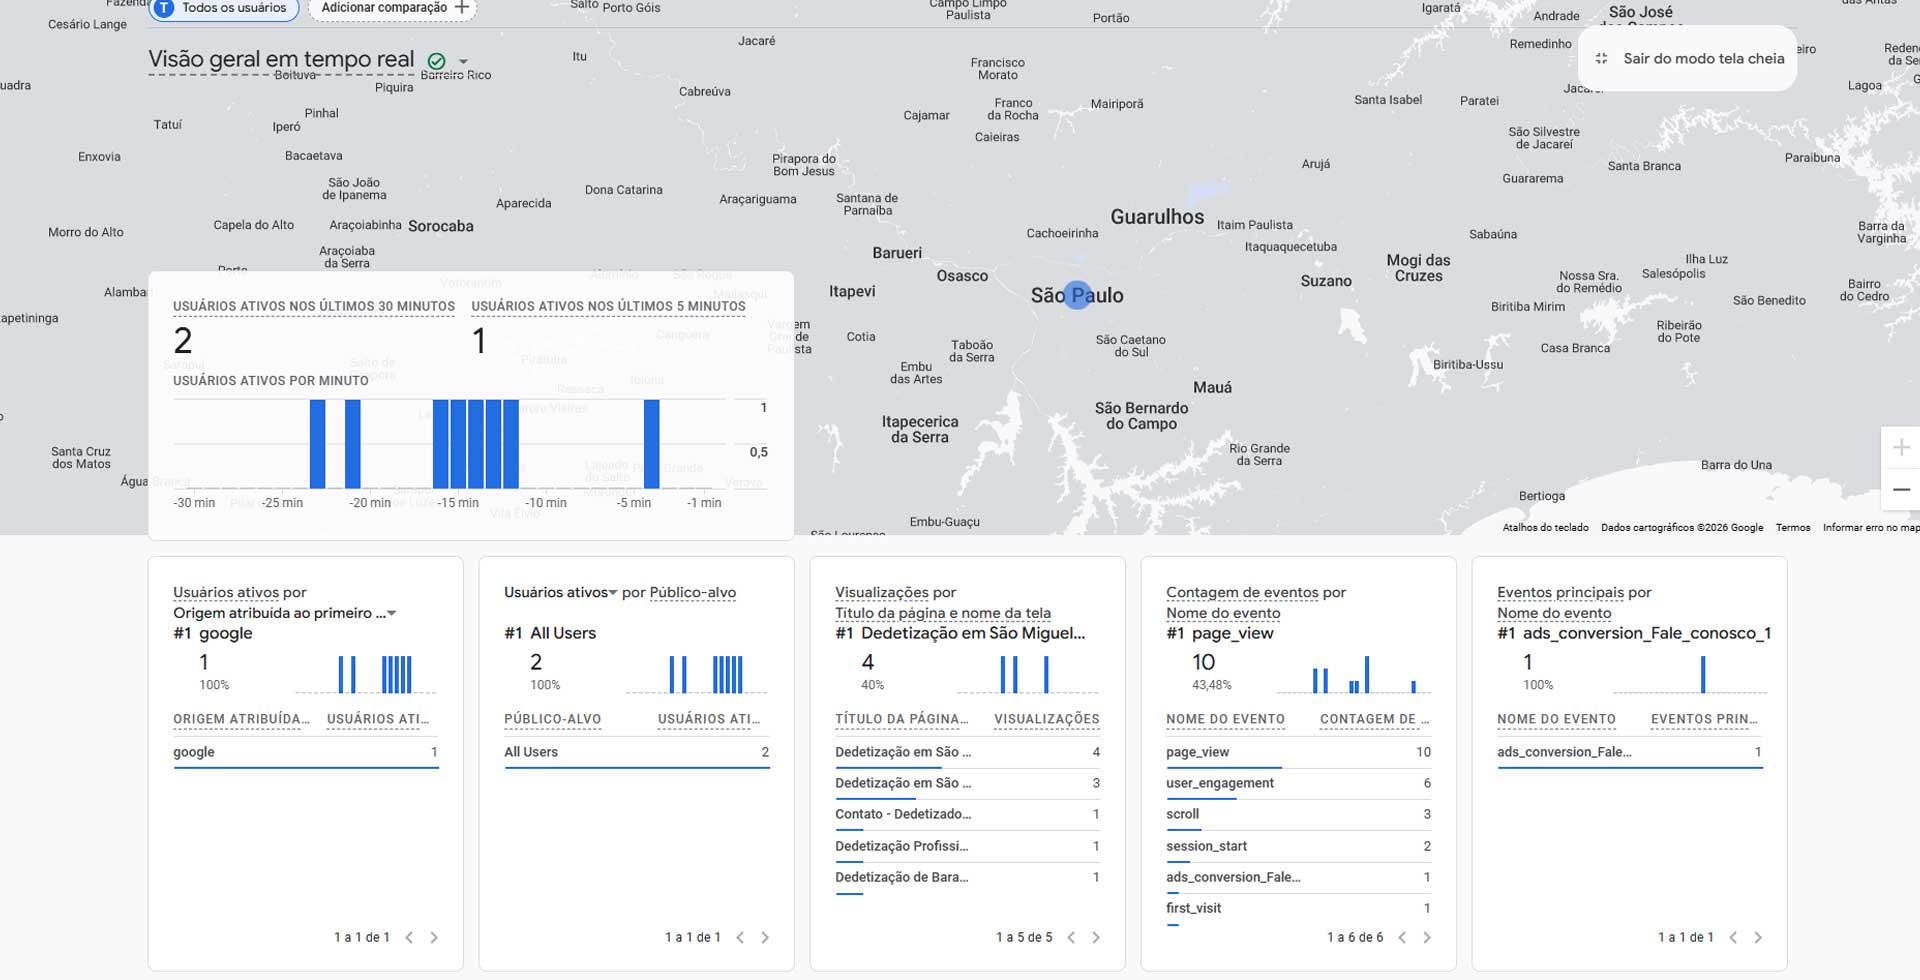The height and width of the screenshot is (980, 1920).
Task: Click previous page arrow in google origin card
Action: [x=409, y=937]
